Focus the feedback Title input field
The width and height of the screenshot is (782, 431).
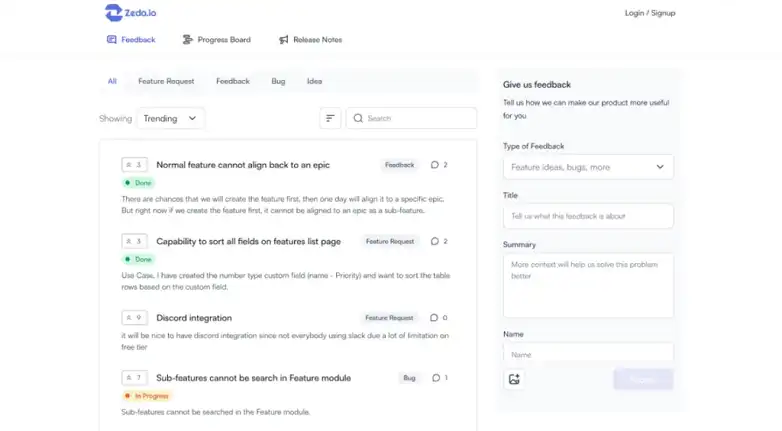[x=587, y=216]
